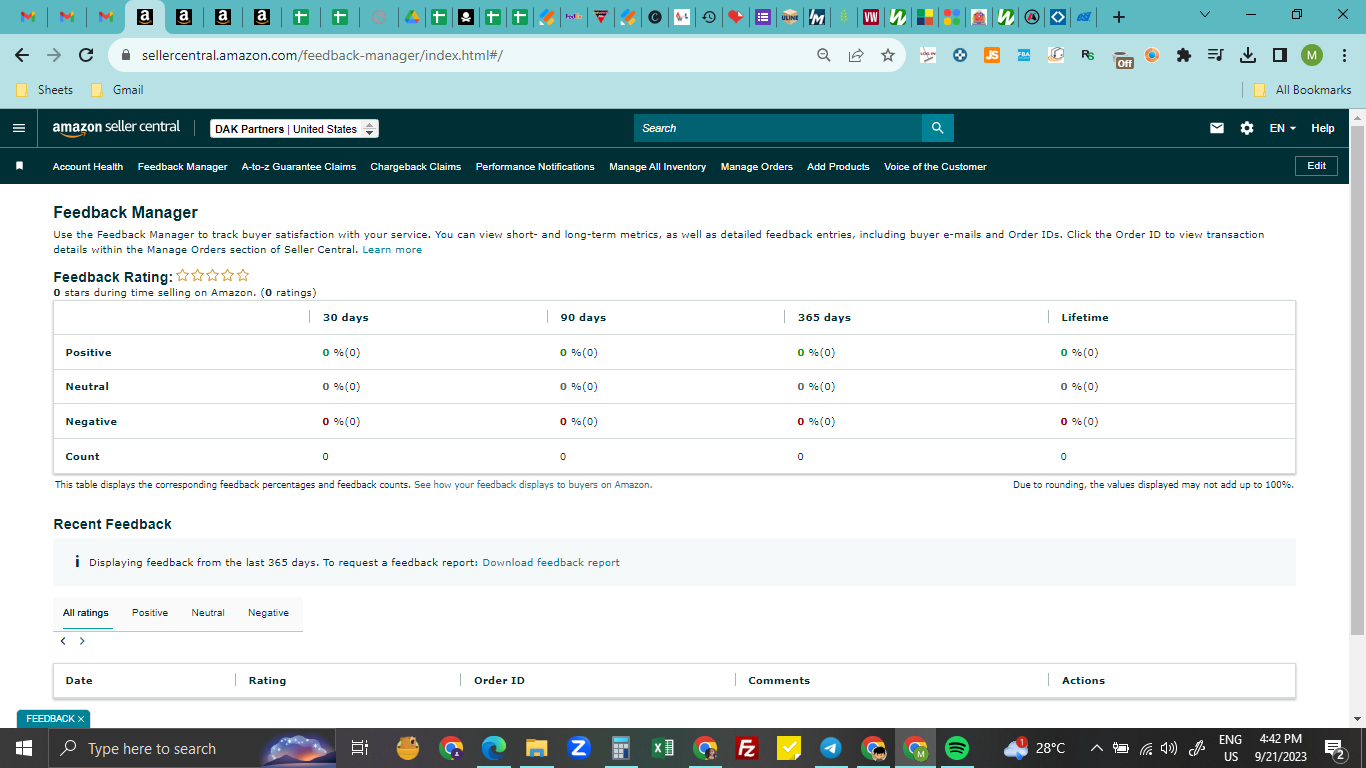Switch to the Negative feedback tab
This screenshot has width=1366, height=768.
(x=268, y=613)
